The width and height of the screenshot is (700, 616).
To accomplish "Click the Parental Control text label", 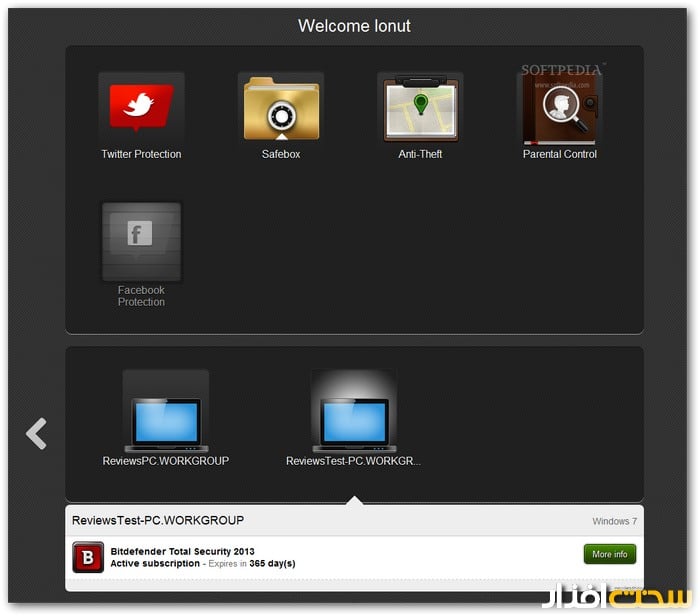I will click(x=559, y=155).
